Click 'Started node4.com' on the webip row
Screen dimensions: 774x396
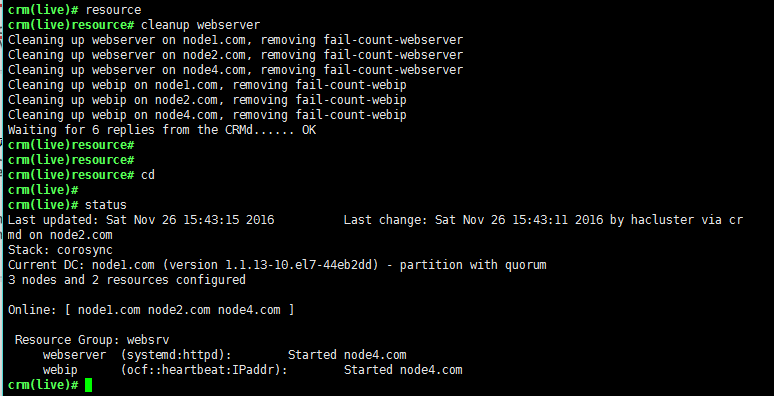click(x=403, y=370)
